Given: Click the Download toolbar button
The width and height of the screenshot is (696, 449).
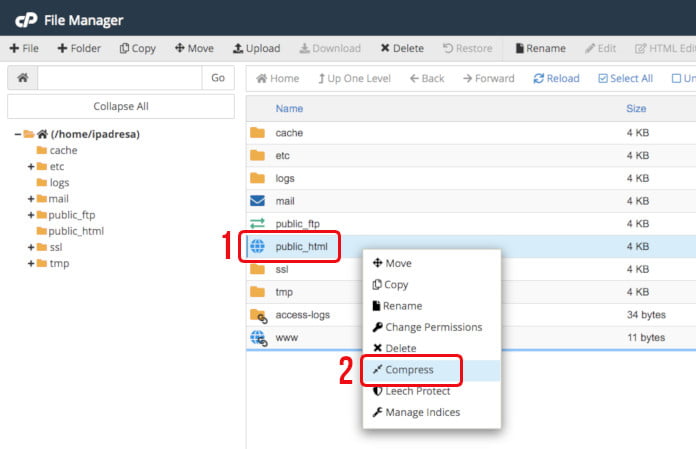Looking at the screenshot, I should click(x=330, y=48).
